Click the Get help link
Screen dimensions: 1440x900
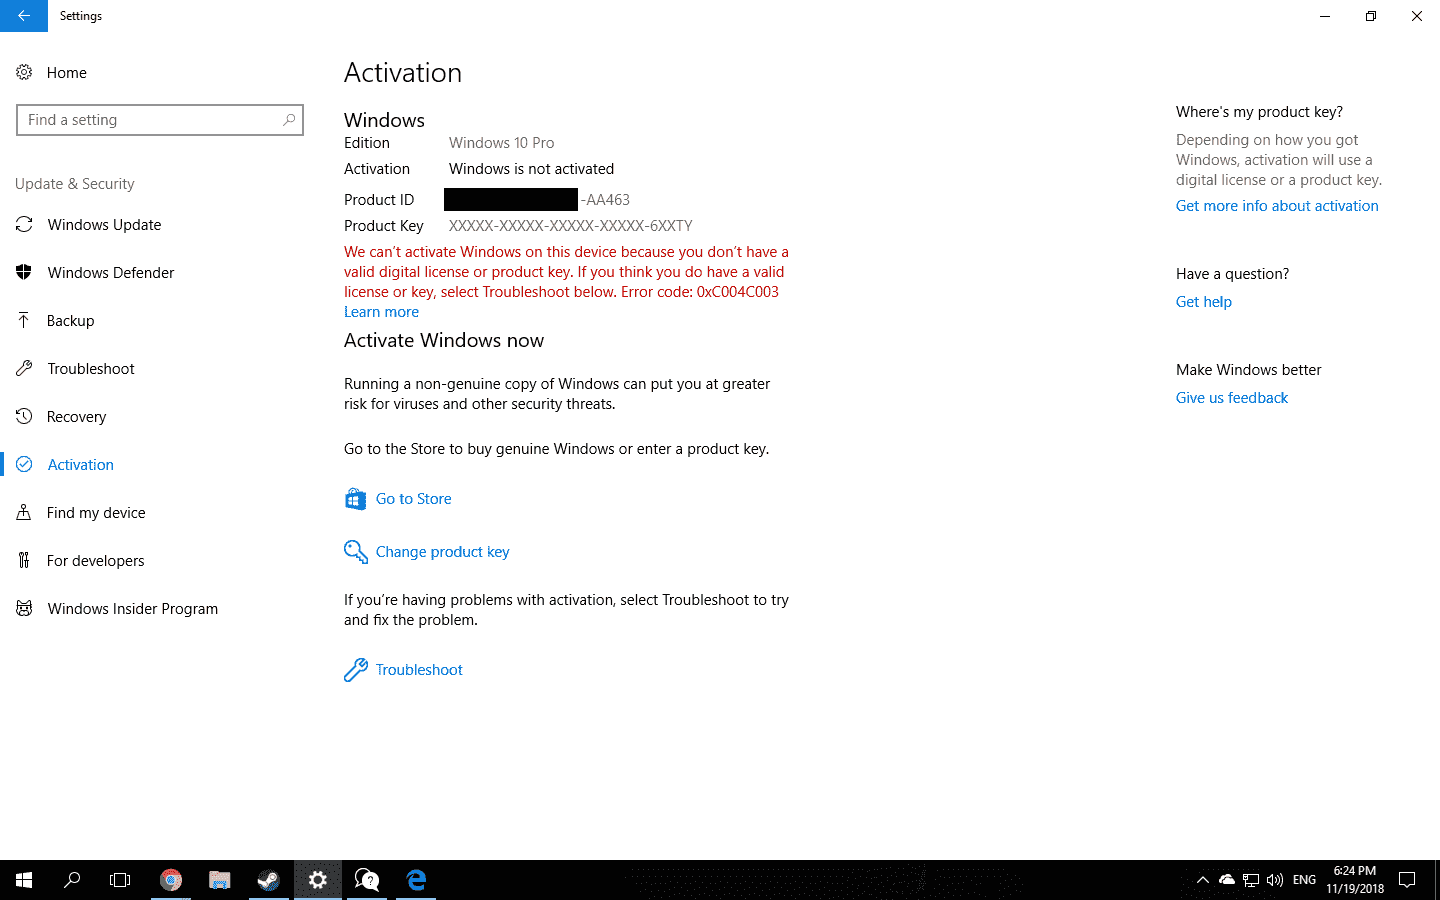pos(1204,302)
